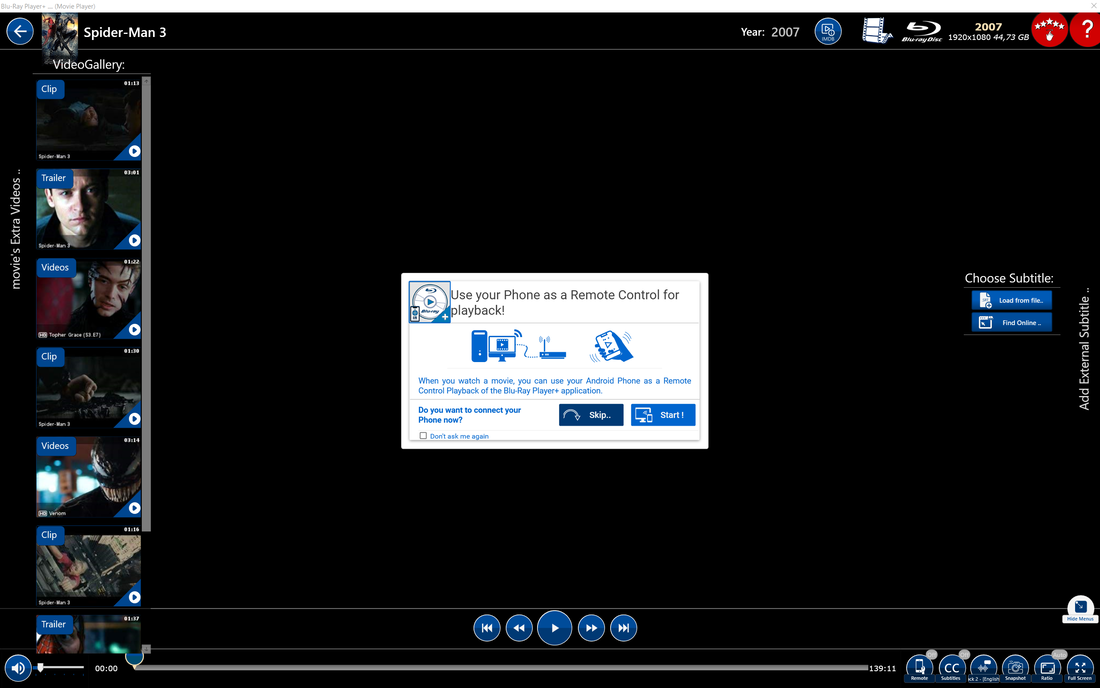
Task: Click the 'Add External Subtitle' vertical label
Action: tap(1084, 349)
